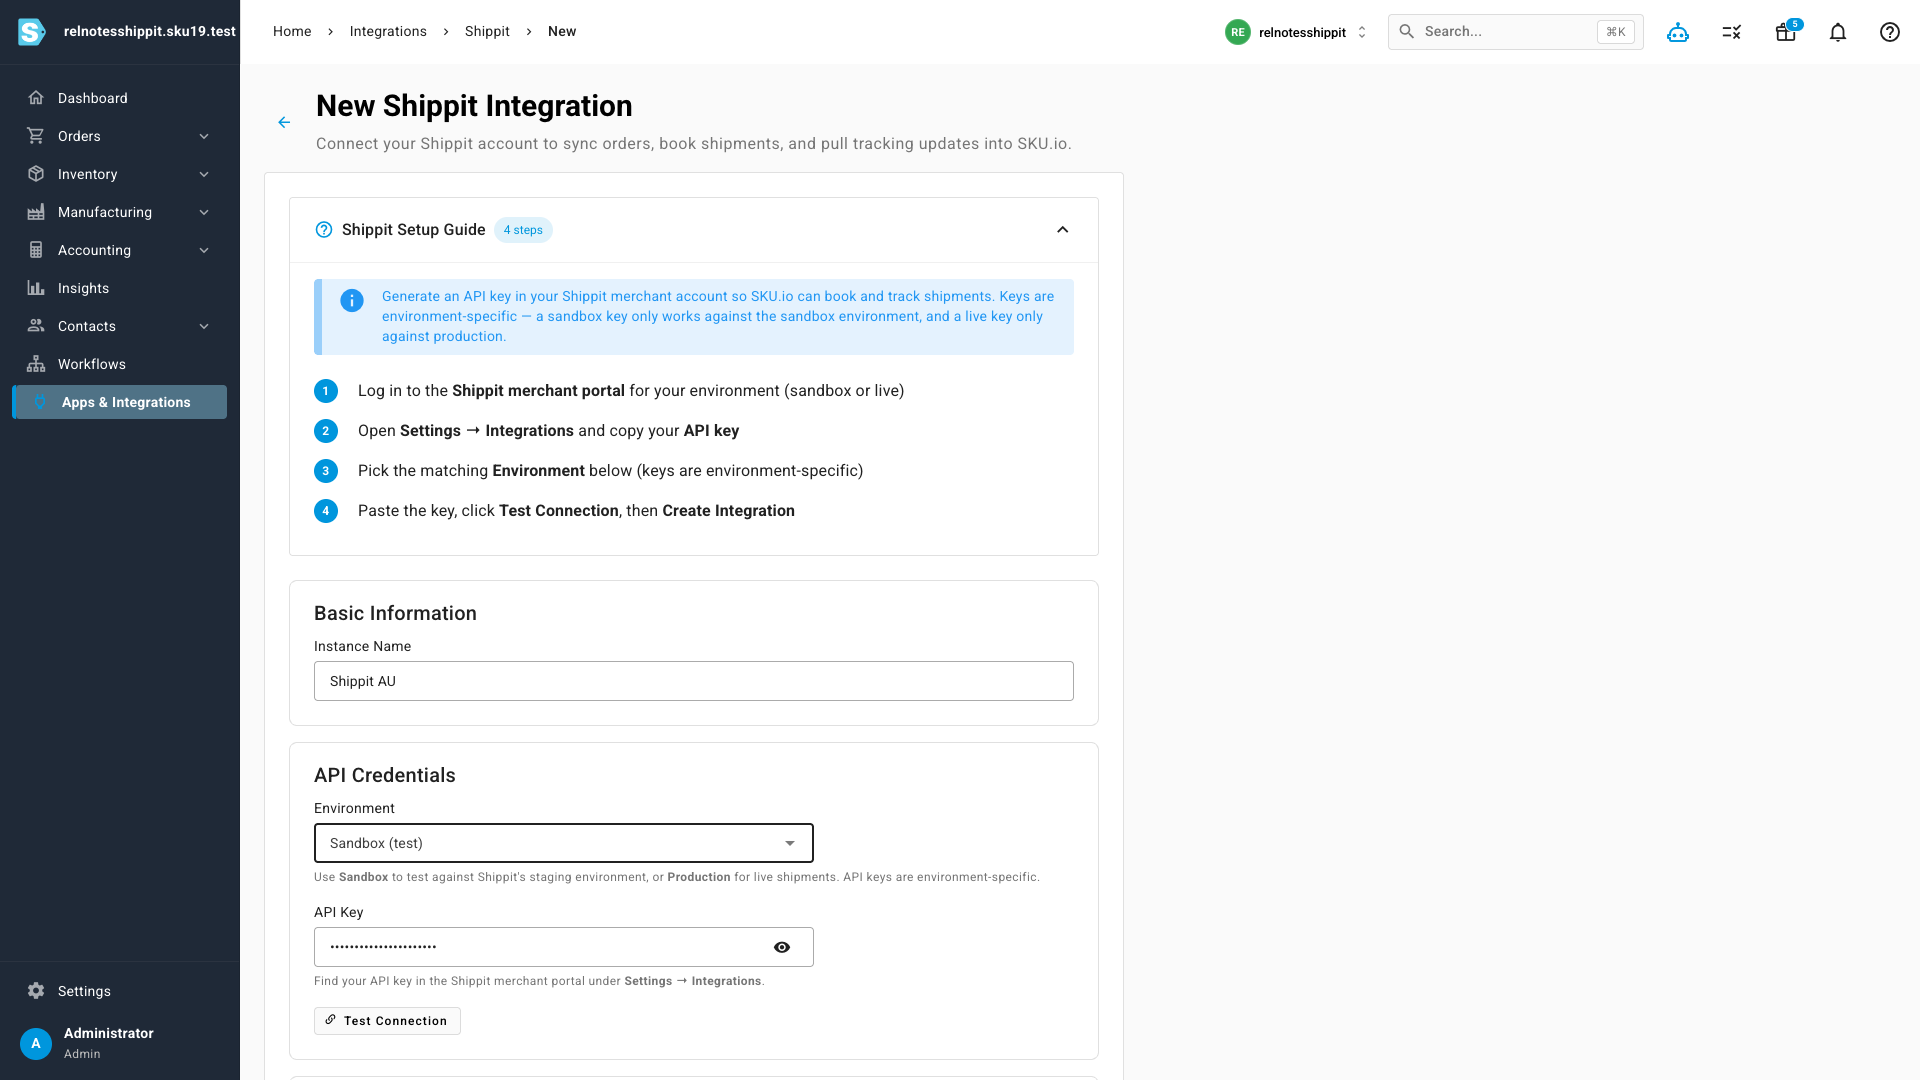Click the API Credentials heading
Viewport: 1920px width, 1080px height.
[x=385, y=775]
